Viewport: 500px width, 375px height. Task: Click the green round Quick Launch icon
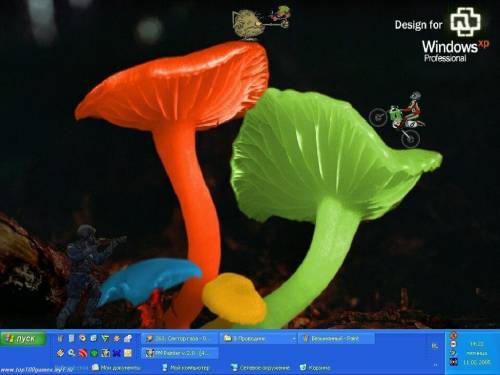(94, 353)
